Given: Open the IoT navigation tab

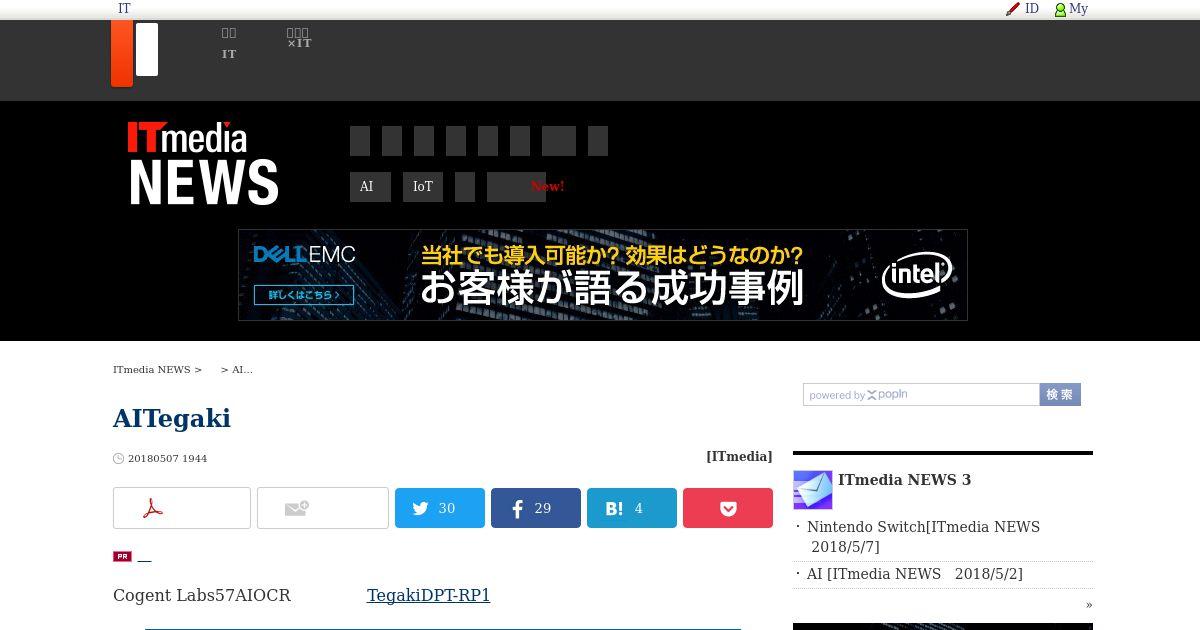Looking at the screenshot, I should 423,187.
